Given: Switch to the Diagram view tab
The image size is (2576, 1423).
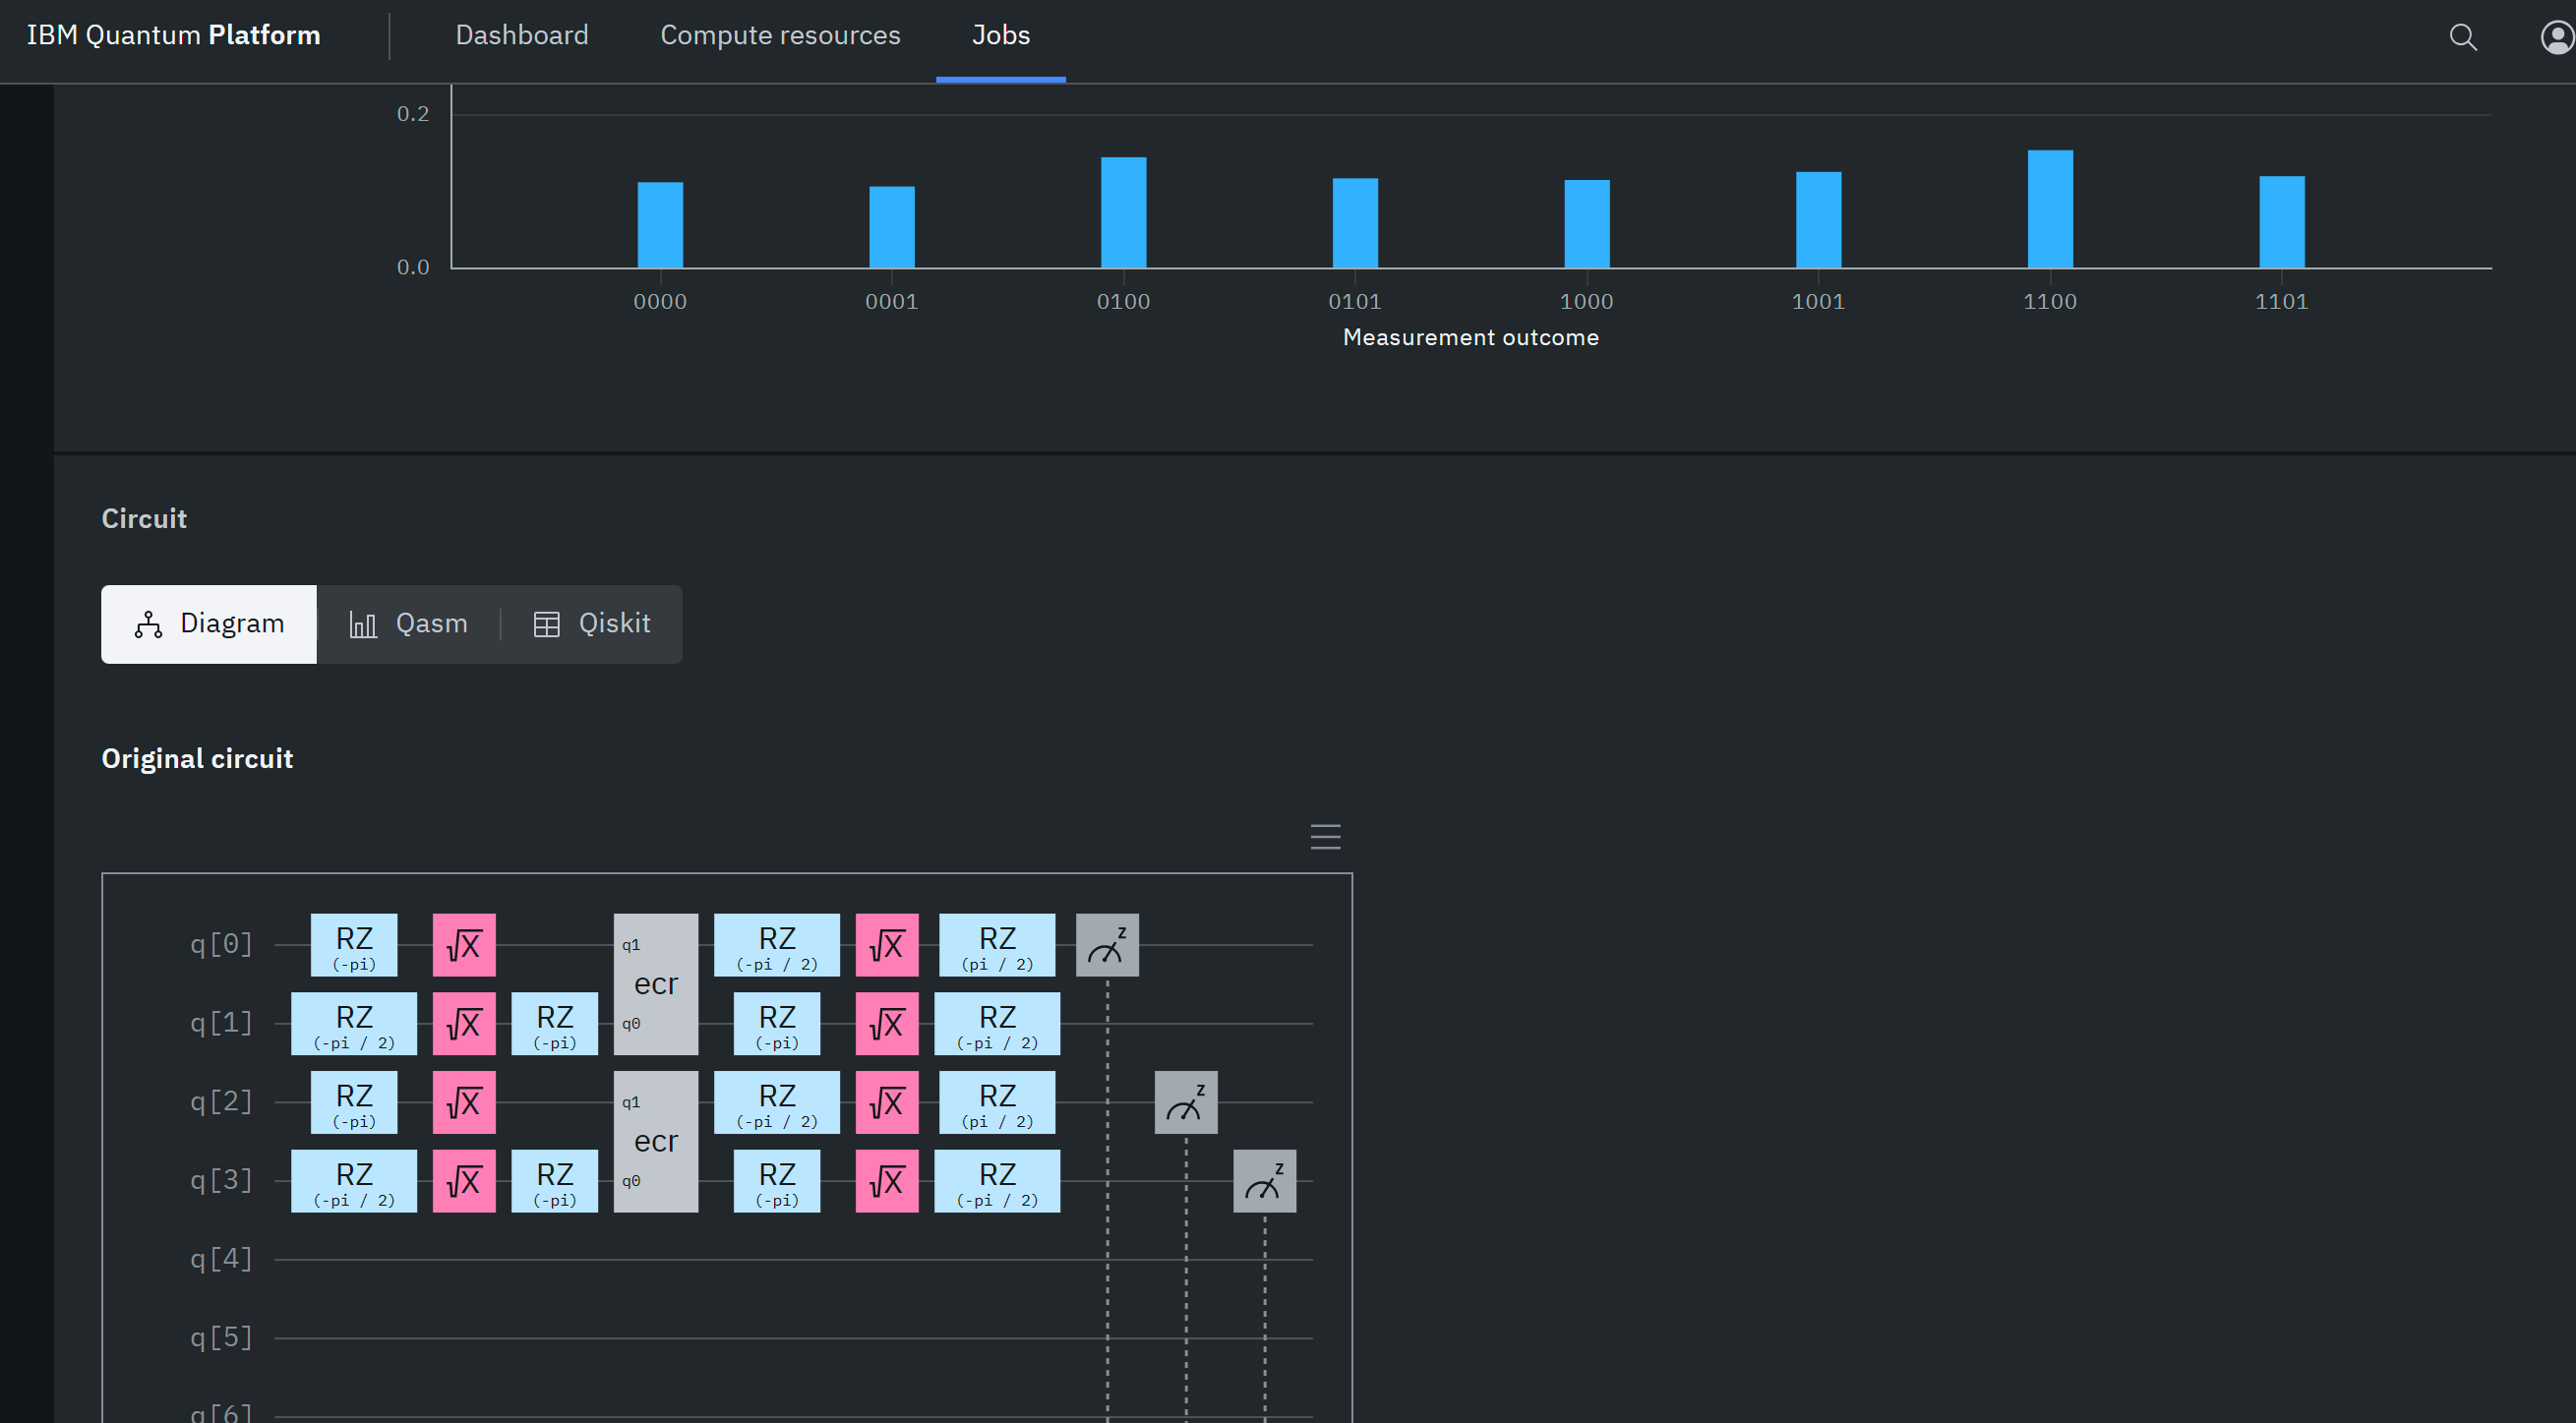Looking at the screenshot, I should point(209,624).
